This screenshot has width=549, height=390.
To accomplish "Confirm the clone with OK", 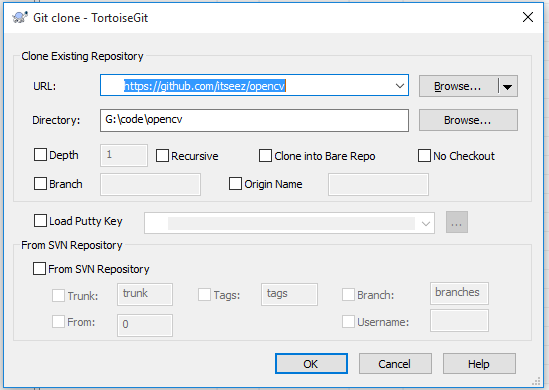I will click(x=311, y=364).
